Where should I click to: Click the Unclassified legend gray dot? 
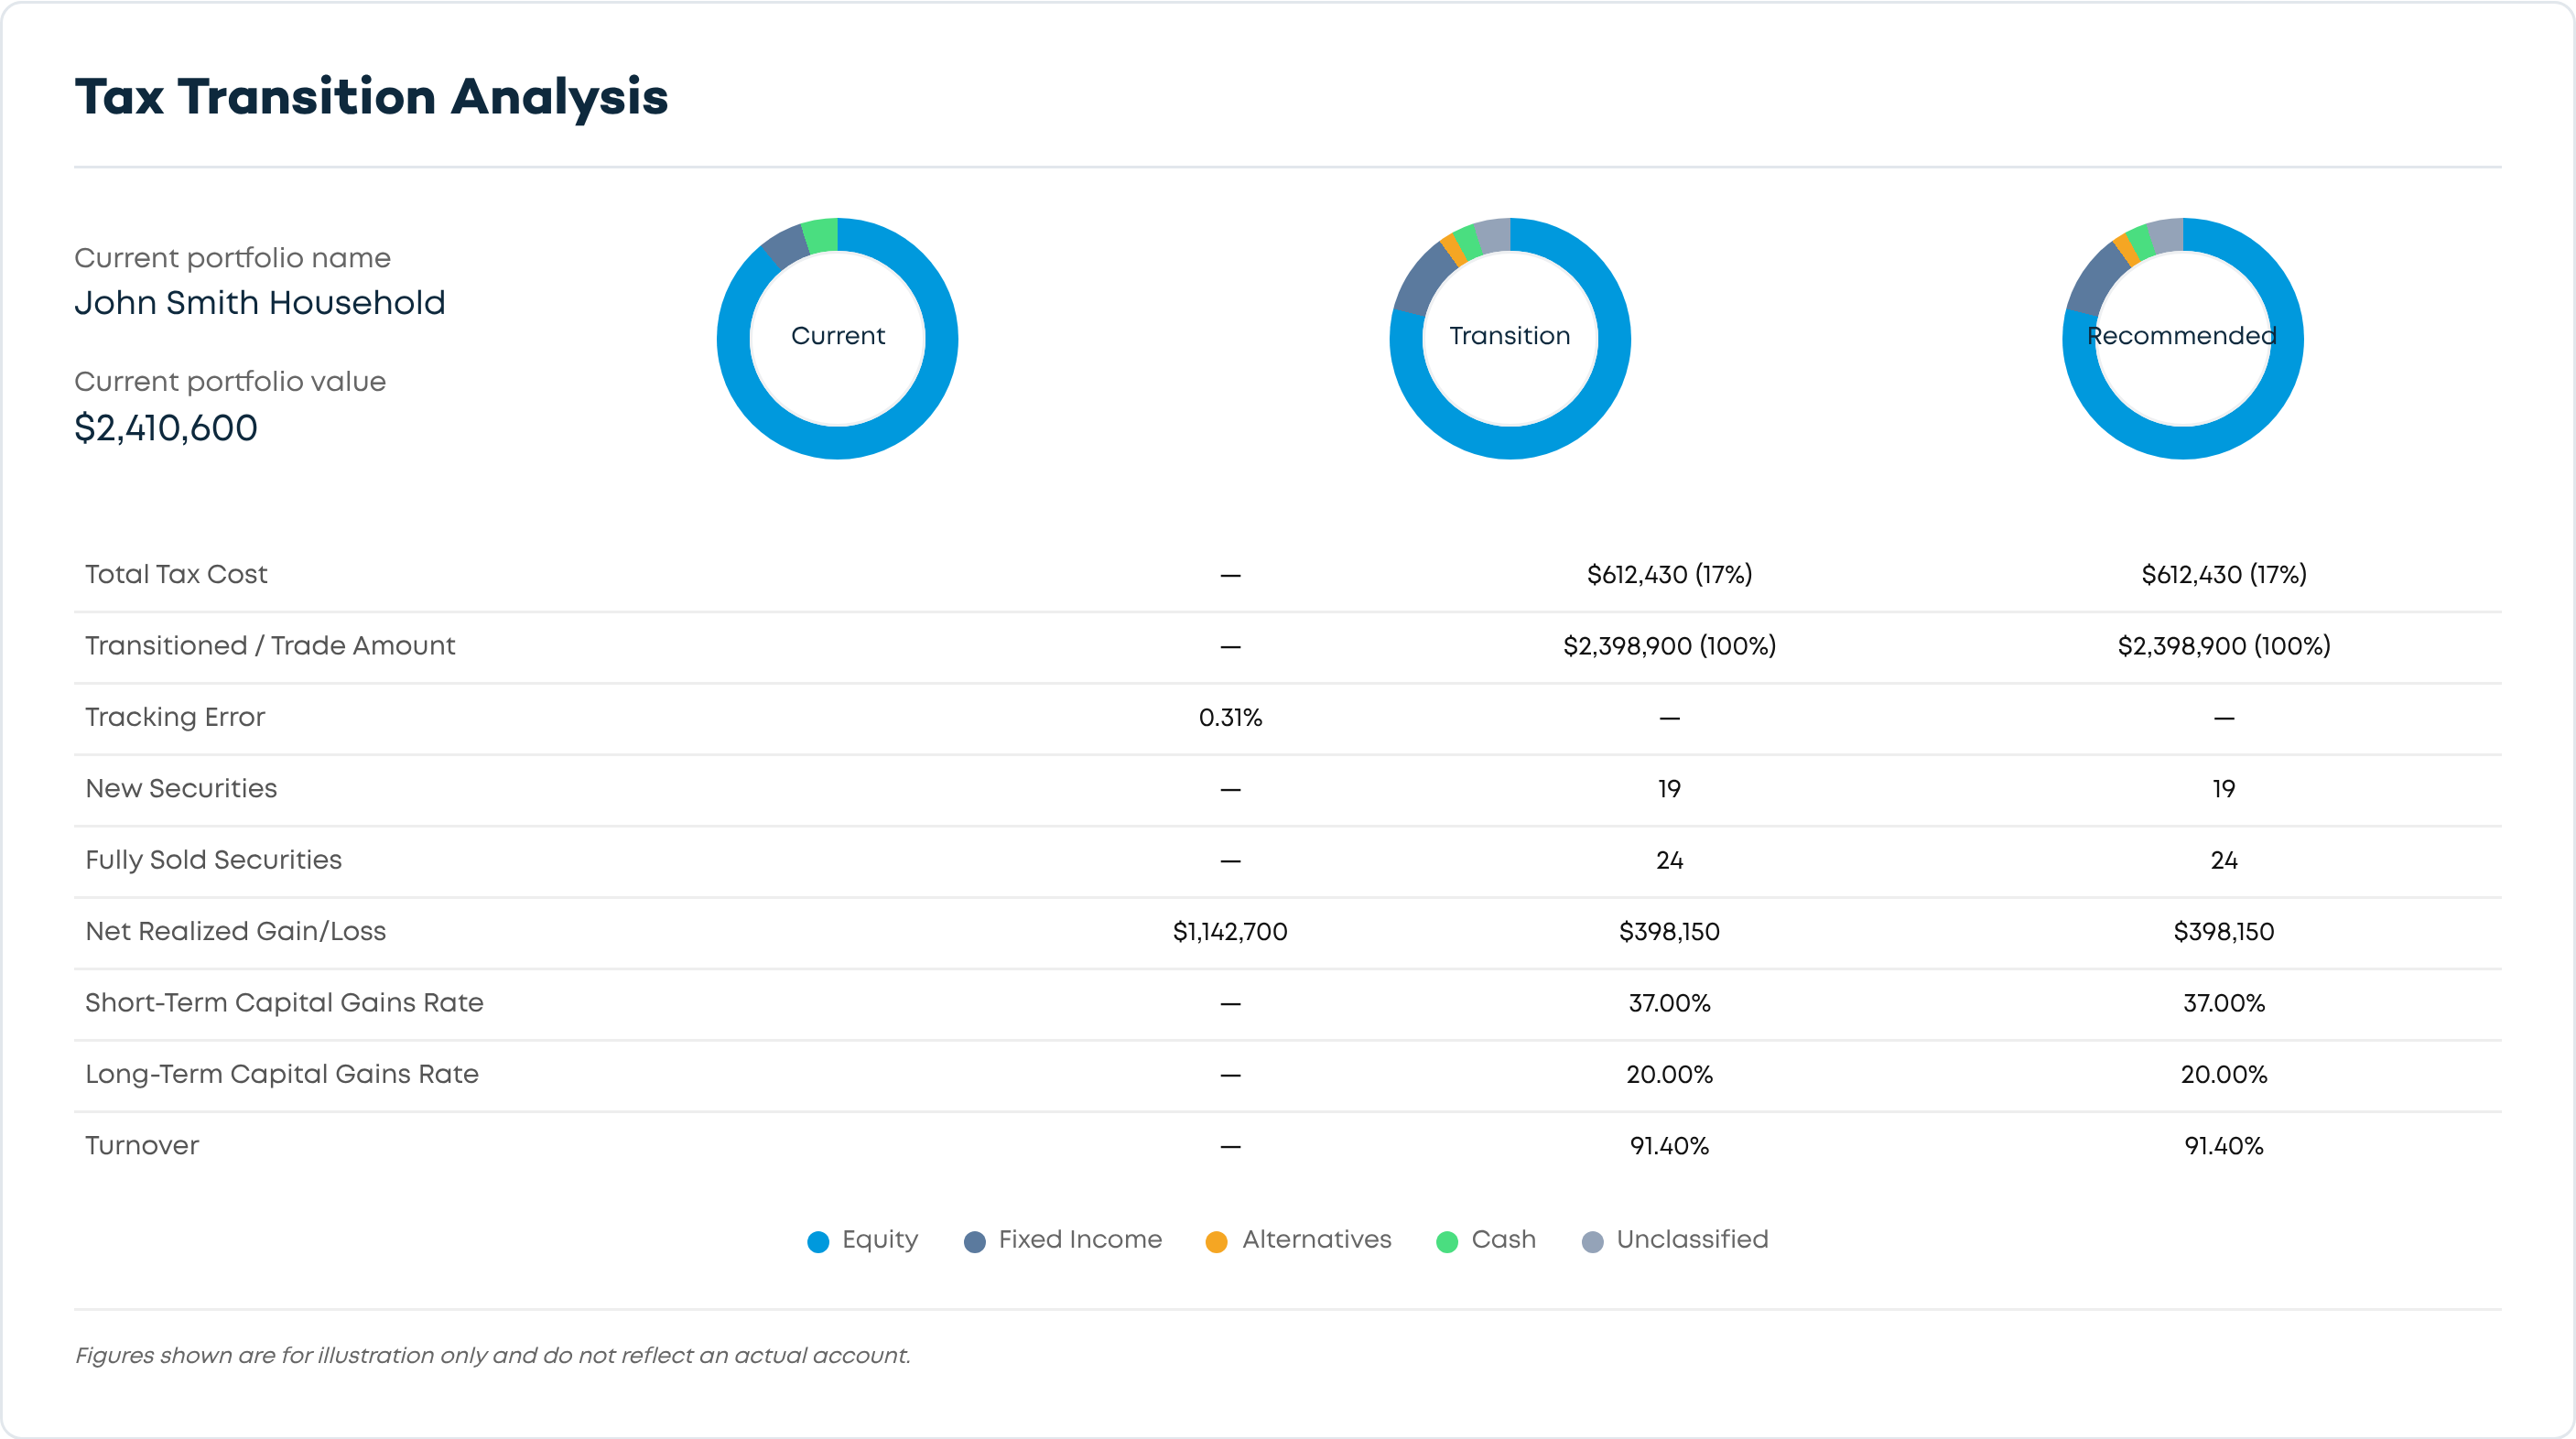pyautogui.click(x=1593, y=1241)
